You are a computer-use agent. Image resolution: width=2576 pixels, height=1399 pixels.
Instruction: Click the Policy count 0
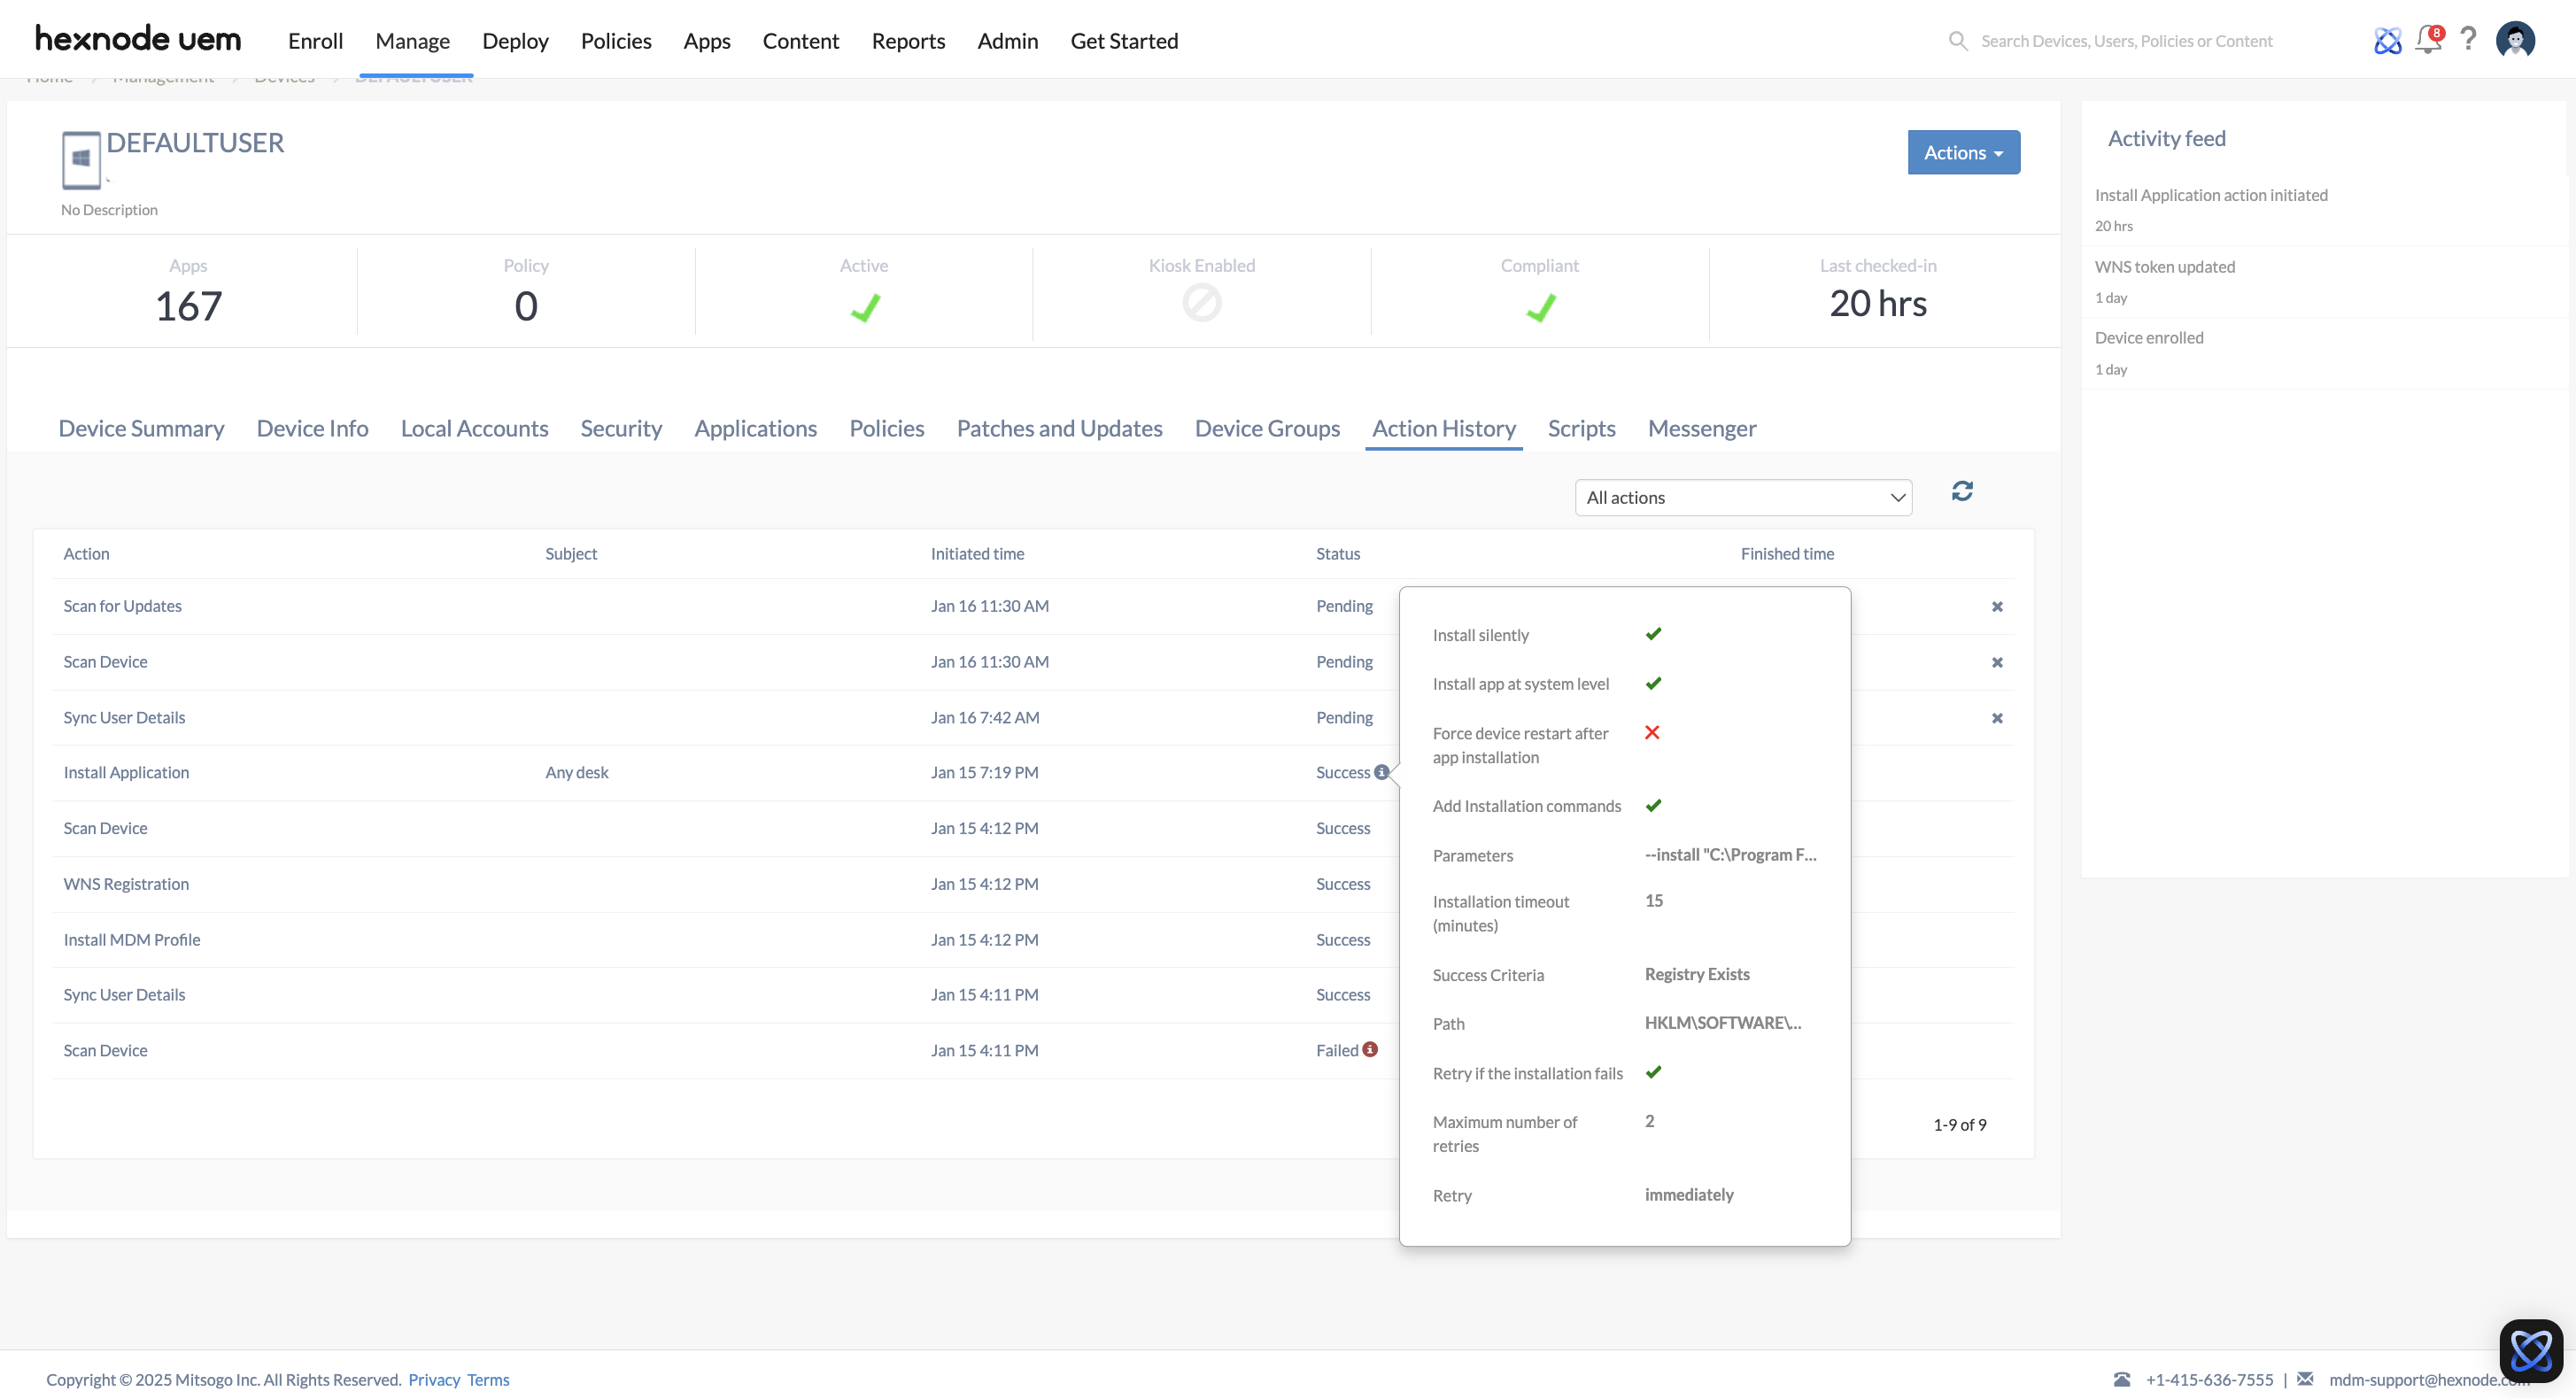point(526,306)
